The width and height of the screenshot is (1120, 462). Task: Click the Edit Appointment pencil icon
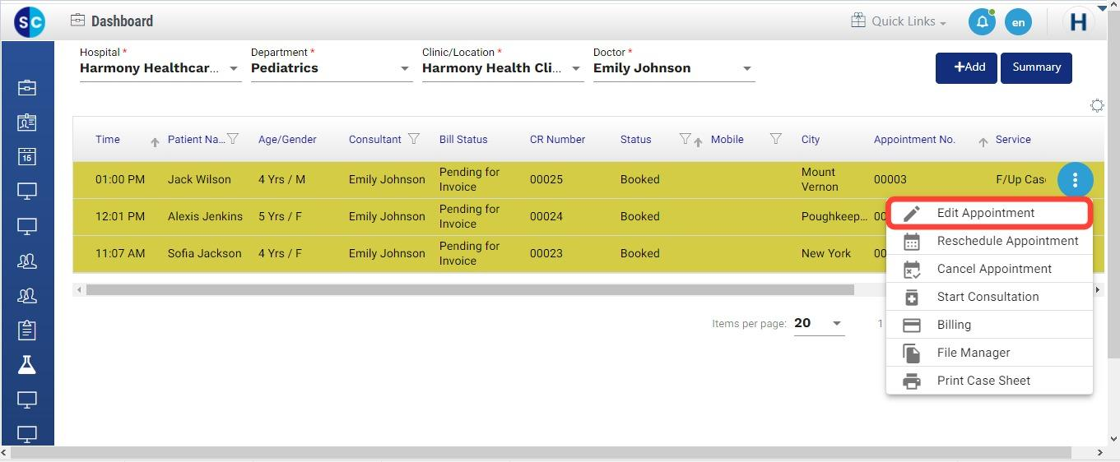click(911, 214)
